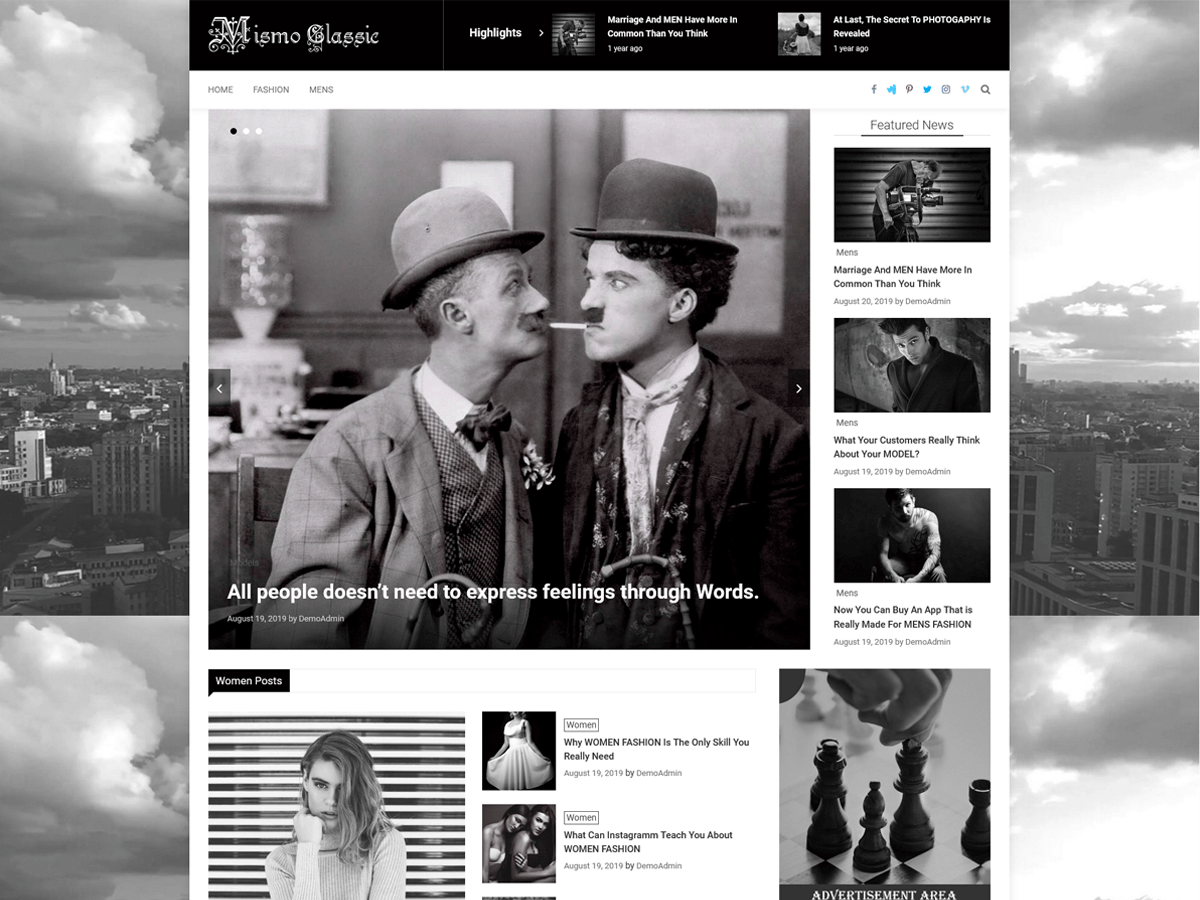Click the chess advertisement area banner
This screenshot has height=900, width=1200.
(885, 784)
